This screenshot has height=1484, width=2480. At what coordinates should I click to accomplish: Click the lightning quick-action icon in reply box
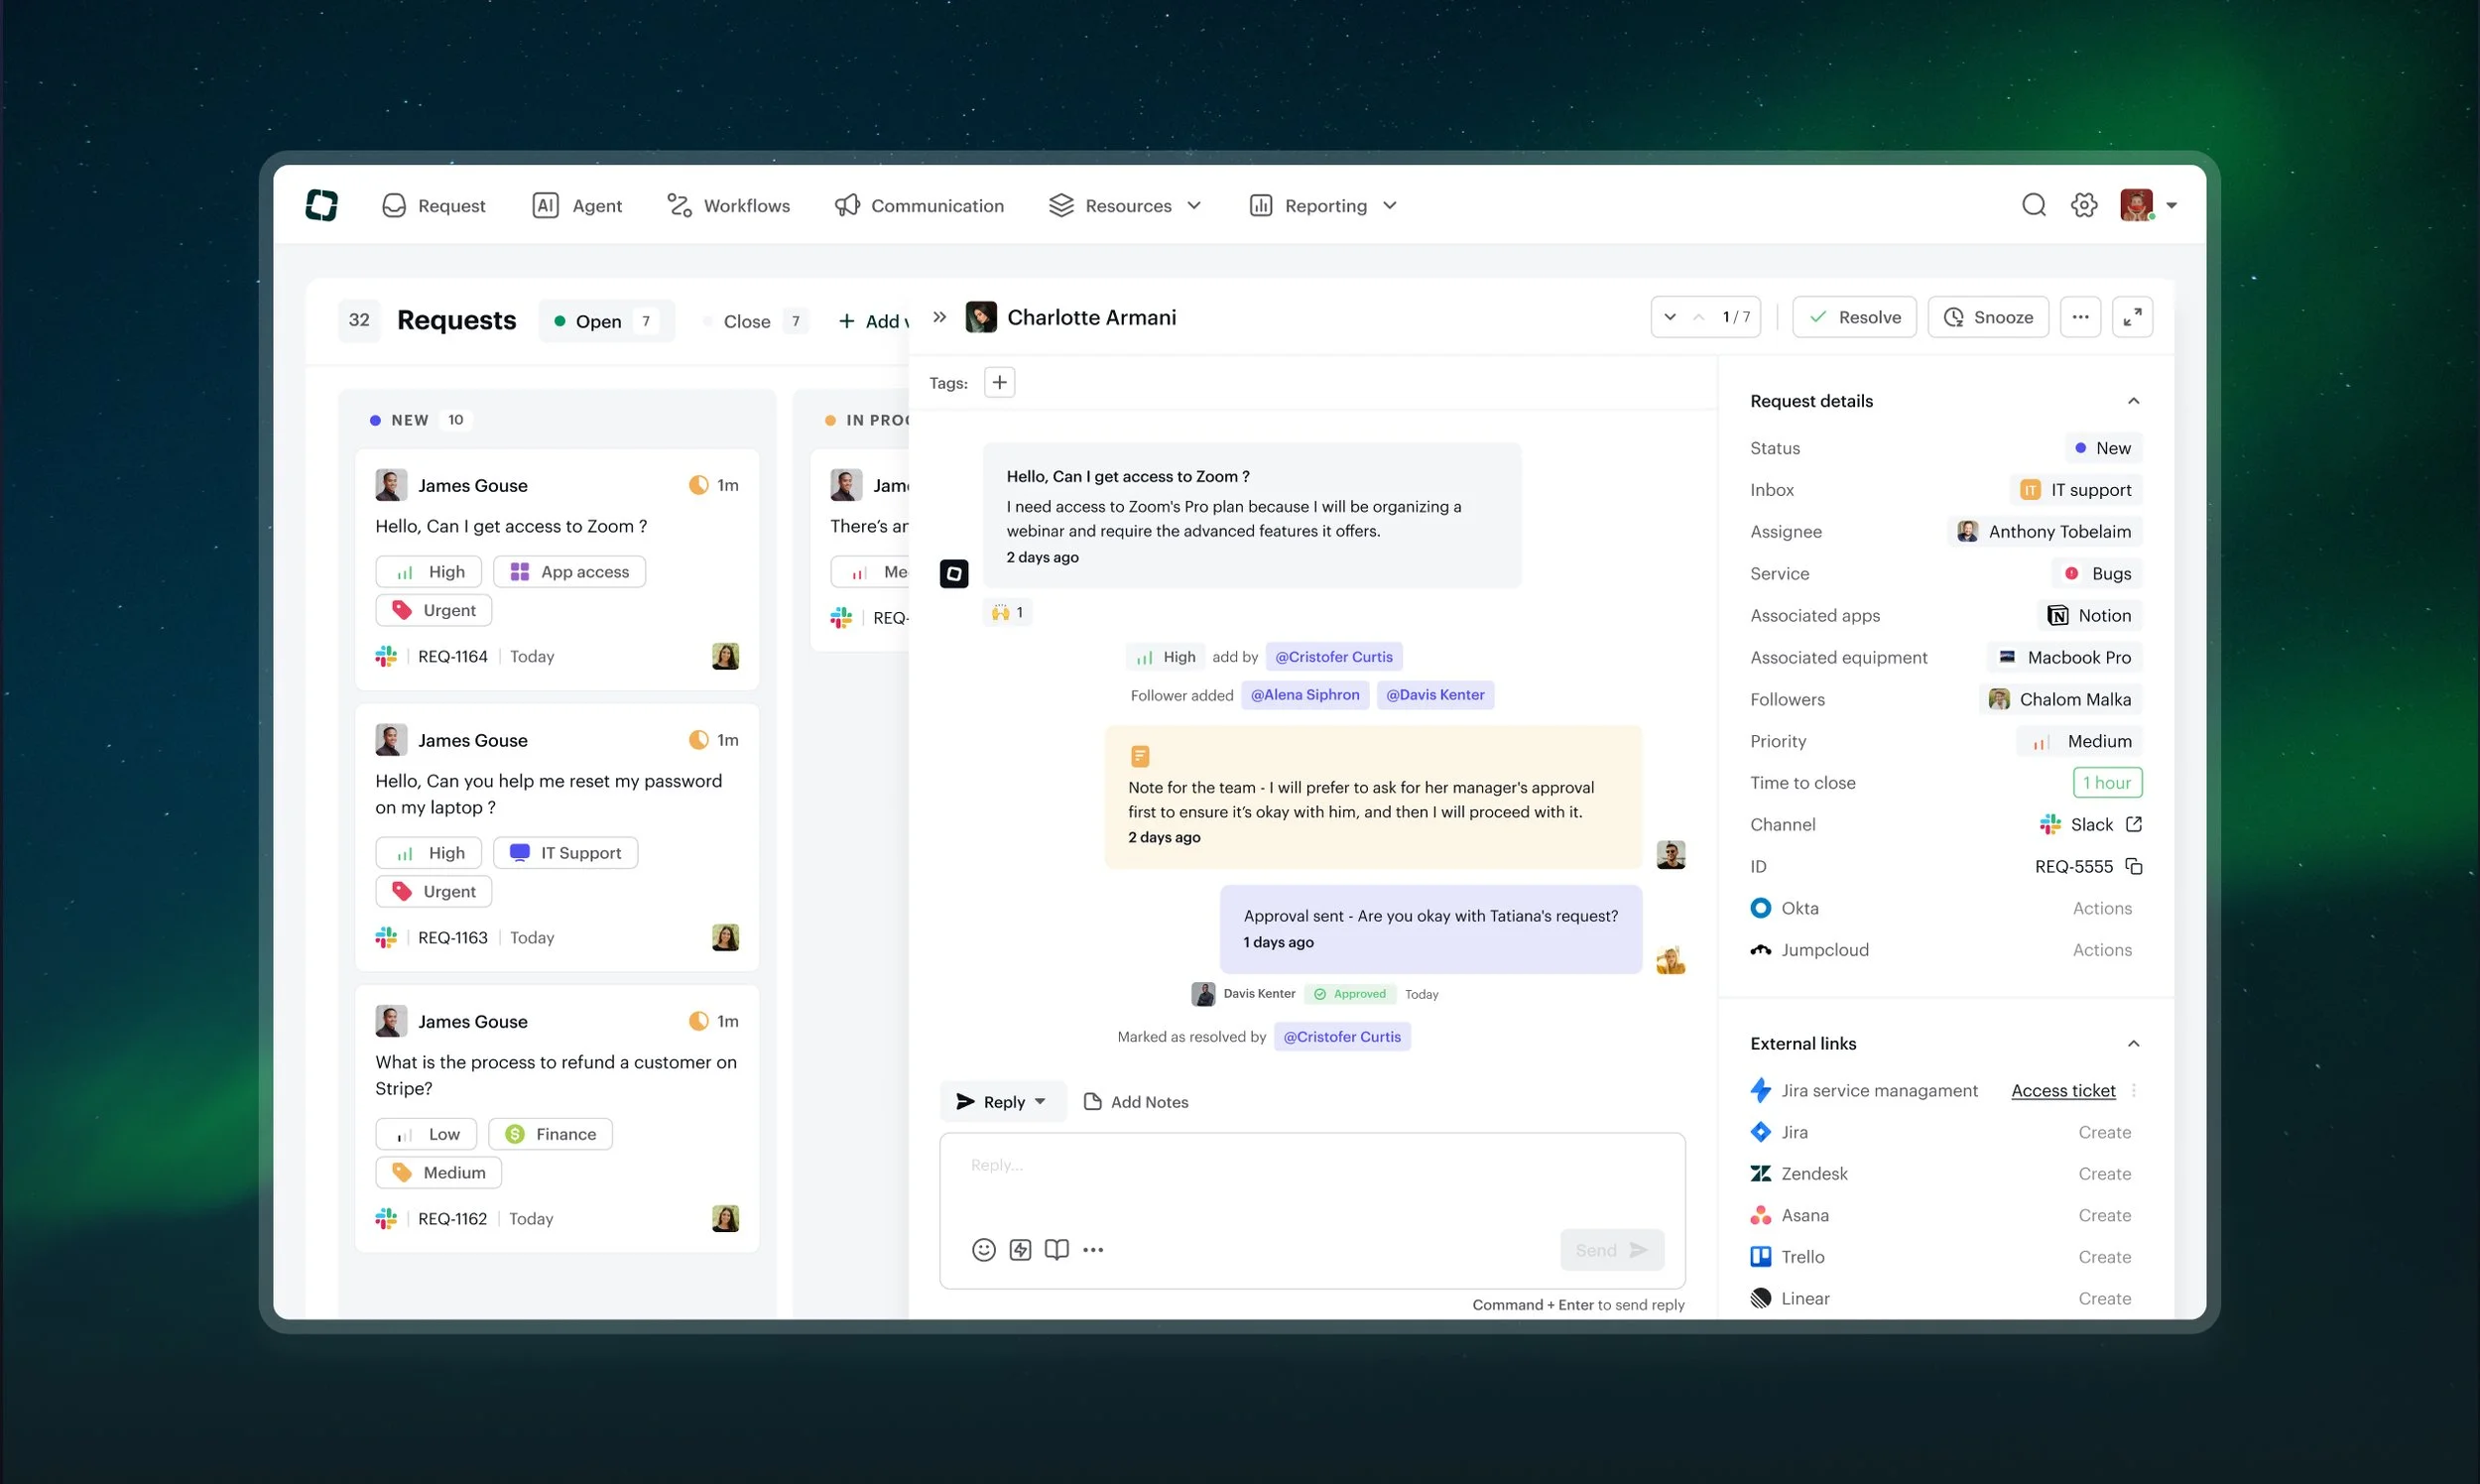pos(1020,1249)
